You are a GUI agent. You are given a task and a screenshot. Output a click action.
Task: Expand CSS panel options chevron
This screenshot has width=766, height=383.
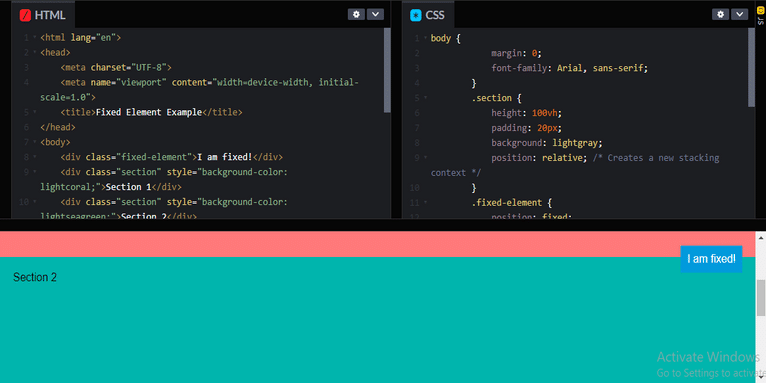(x=739, y=14)
